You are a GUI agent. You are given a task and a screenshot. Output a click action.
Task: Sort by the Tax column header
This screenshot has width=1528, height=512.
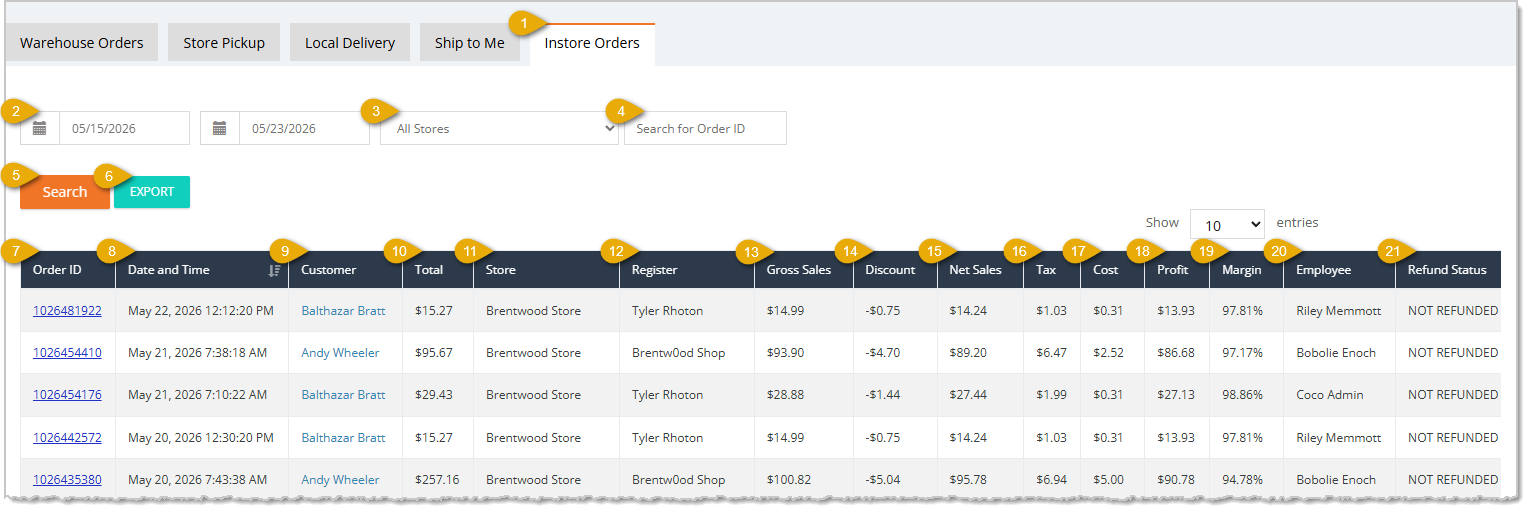point(1052,270)
